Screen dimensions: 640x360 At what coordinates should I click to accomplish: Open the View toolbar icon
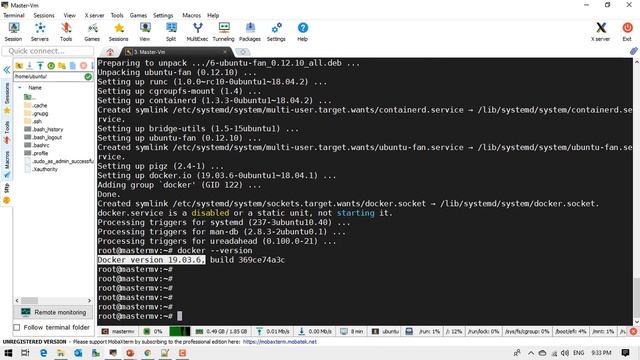pyautogui.click(x=145, y=31)
